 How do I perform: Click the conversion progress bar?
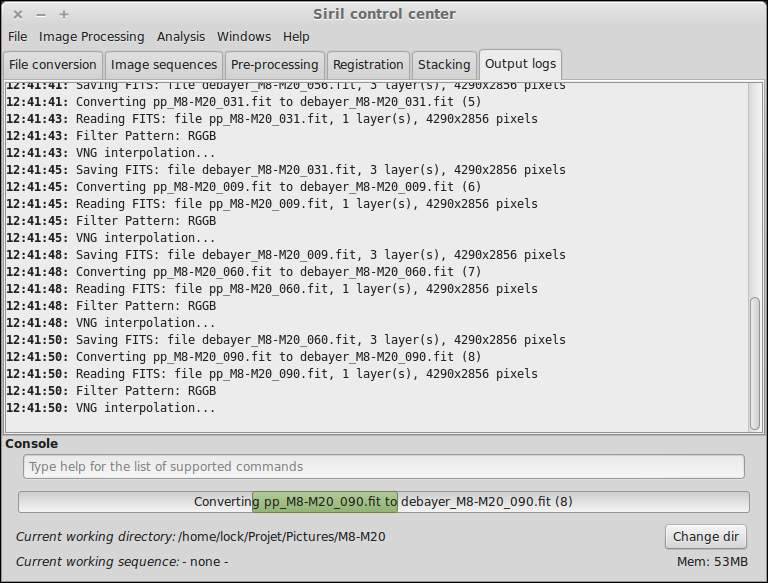[x=383, y=502]
